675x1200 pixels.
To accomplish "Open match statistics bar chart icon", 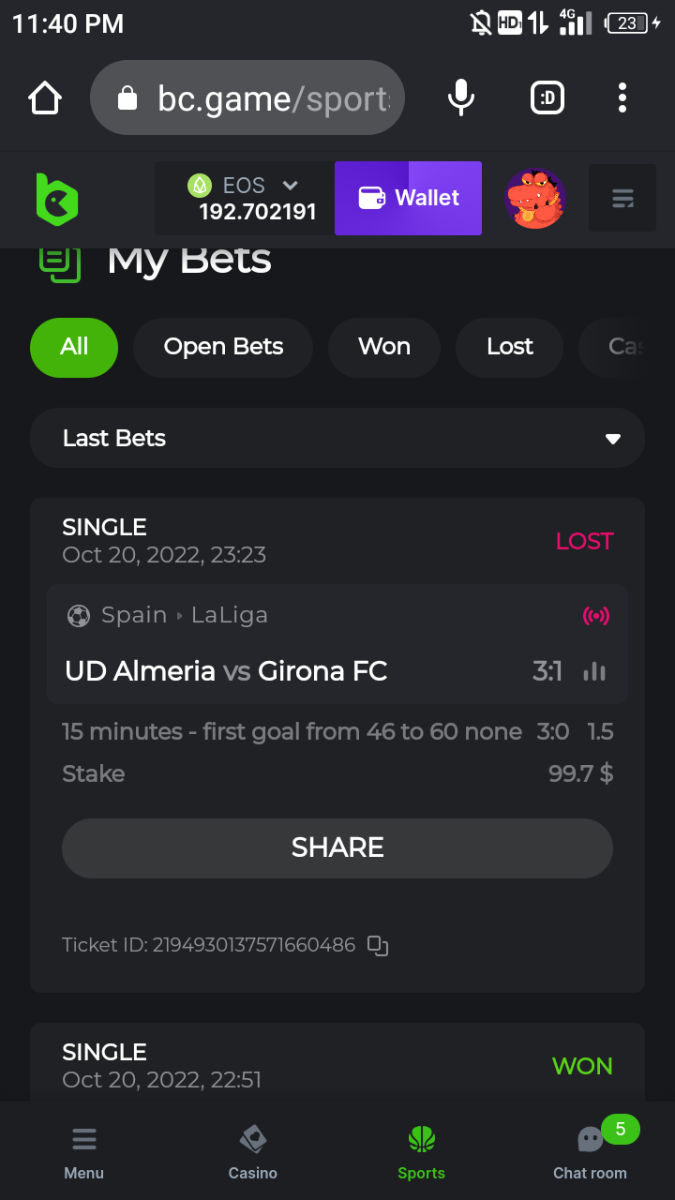I will point(595,671).
